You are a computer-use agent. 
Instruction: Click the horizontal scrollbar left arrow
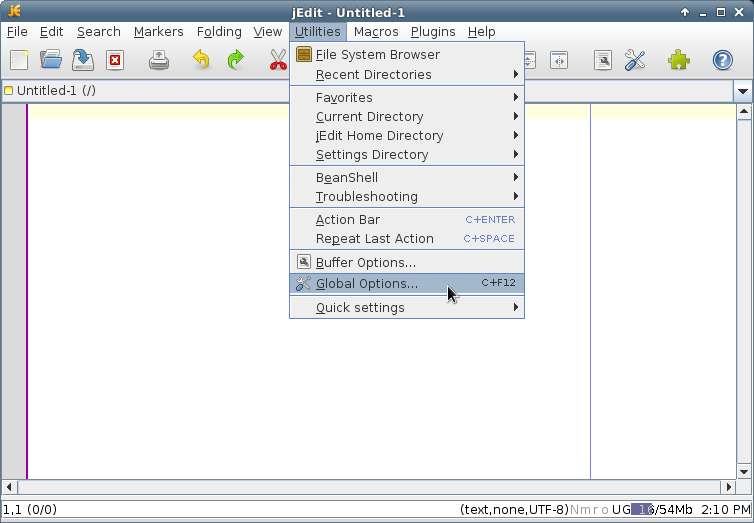pyautogui.click(x=9, y=487)
